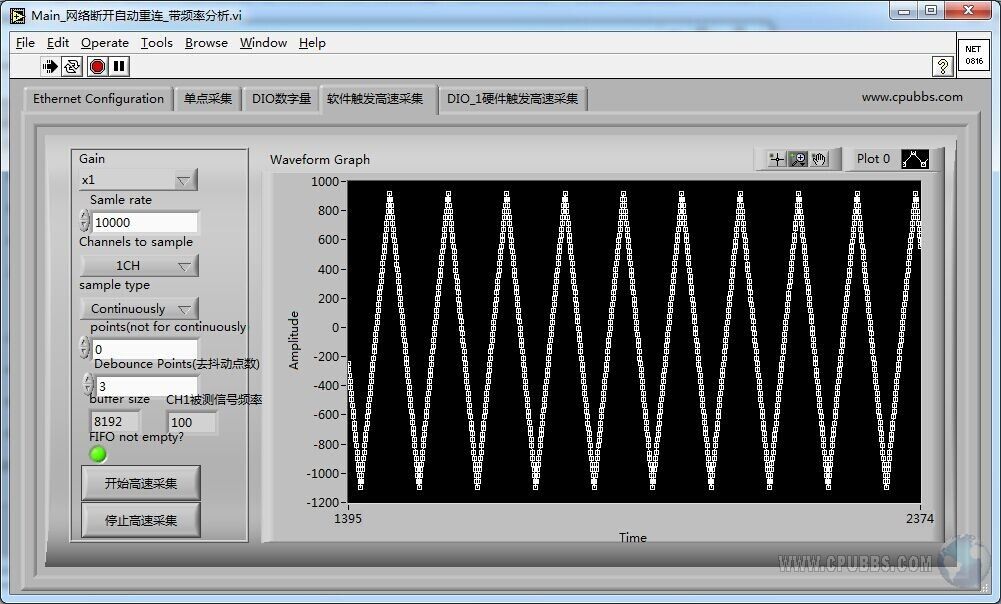Open the Help menu
1001x604 pixels.
[x=312, y=43]
